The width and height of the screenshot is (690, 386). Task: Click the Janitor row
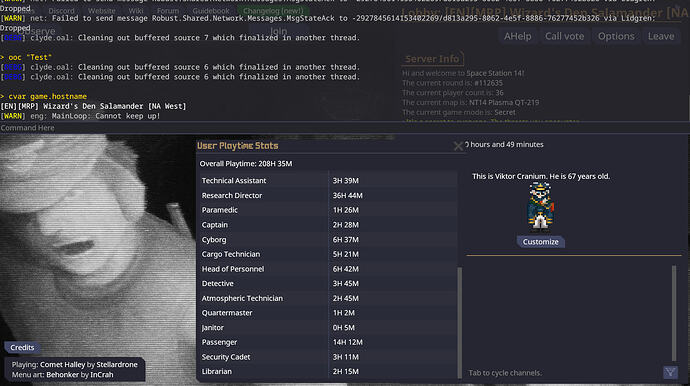(x=328, y=327)
